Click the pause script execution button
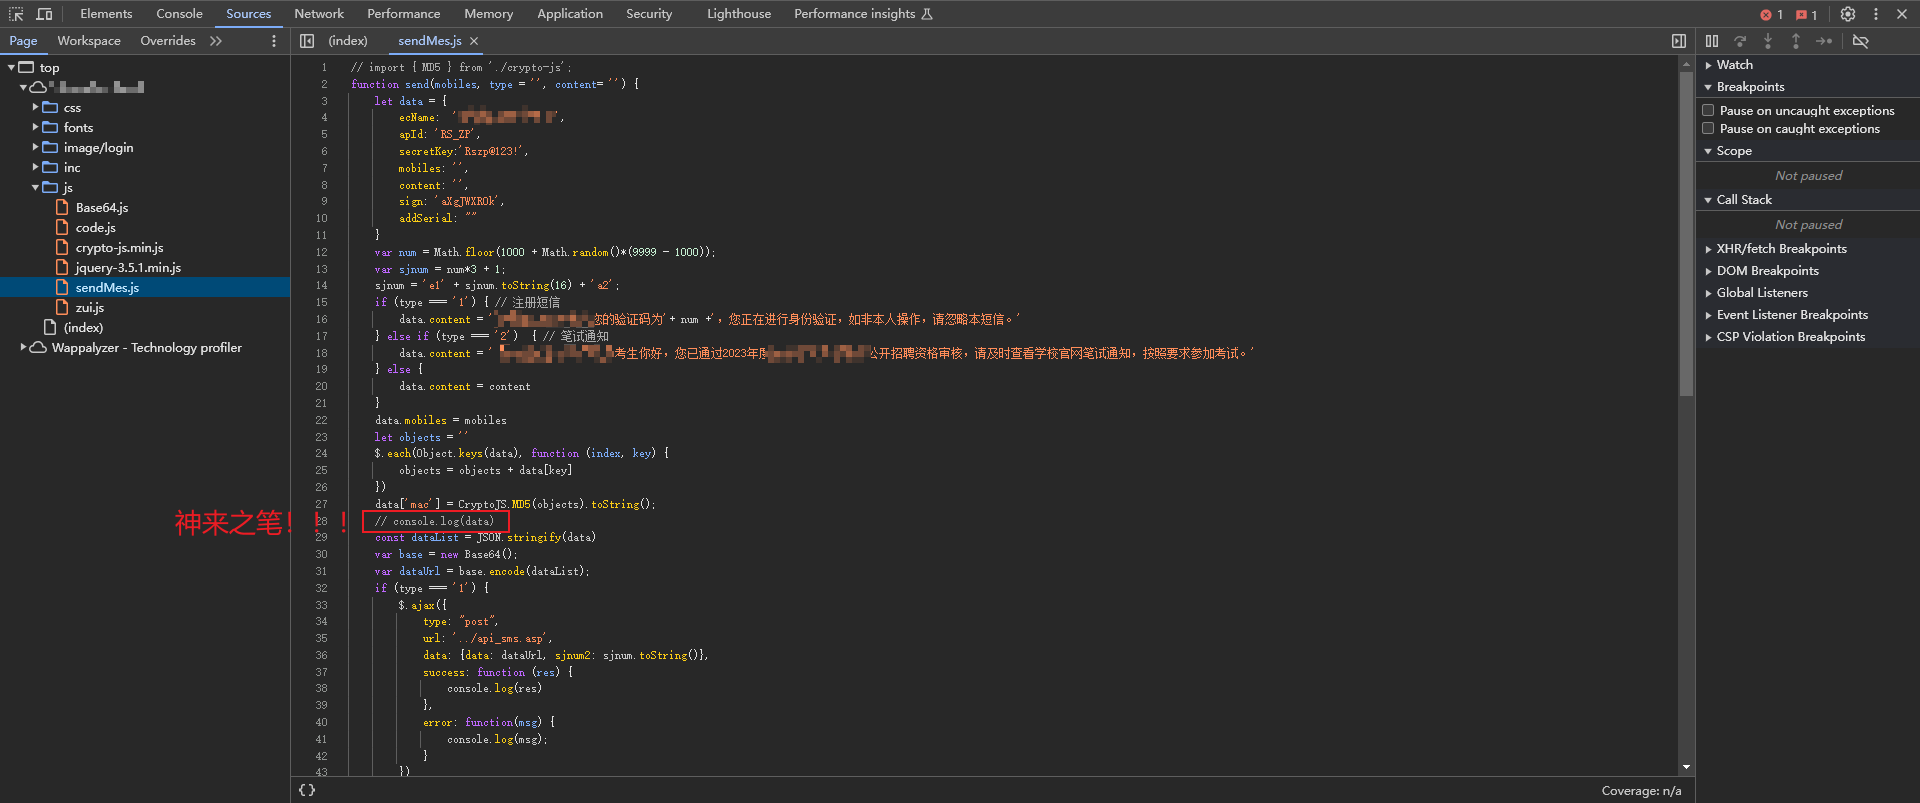Screen dimensions: 1920x803 point(1712,41)
